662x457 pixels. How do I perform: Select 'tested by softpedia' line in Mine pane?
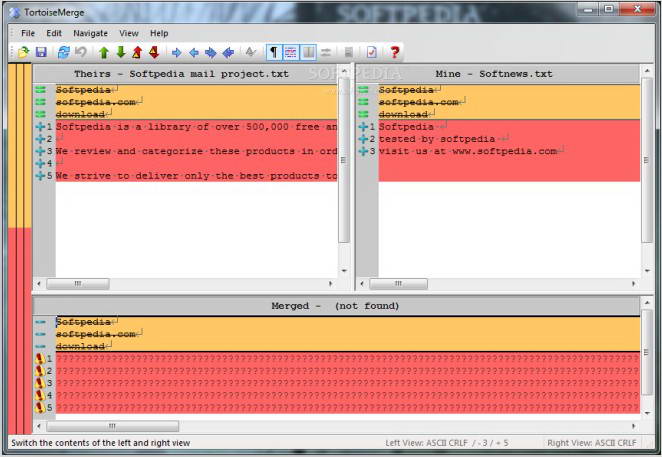tap(509, 139)
